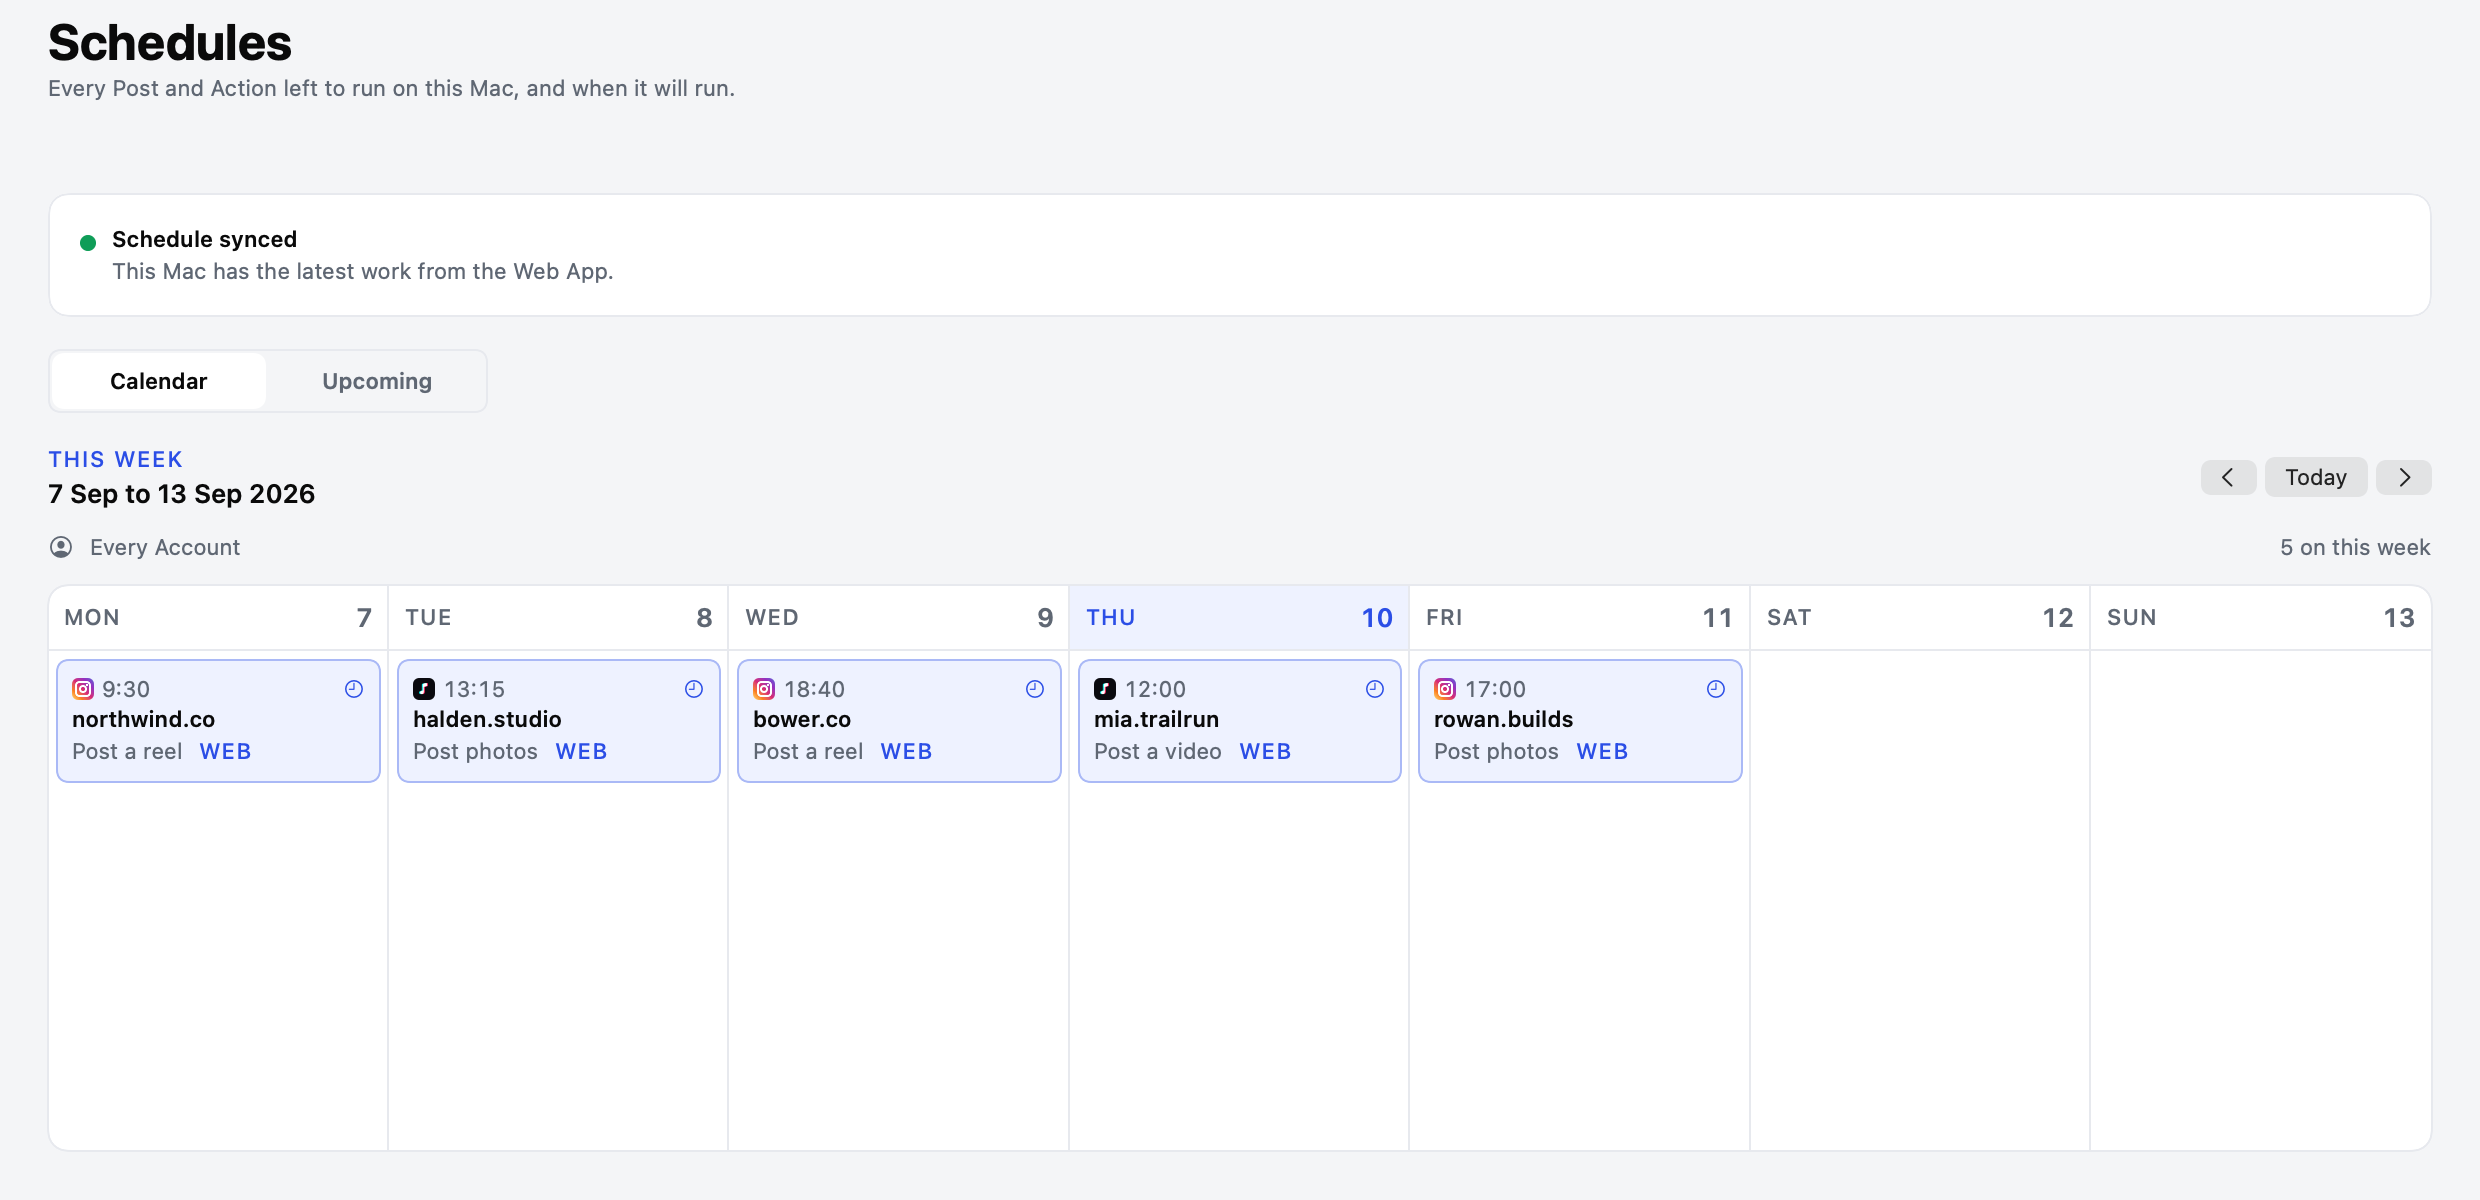Switch to the Calendar tab

[159, 381]
